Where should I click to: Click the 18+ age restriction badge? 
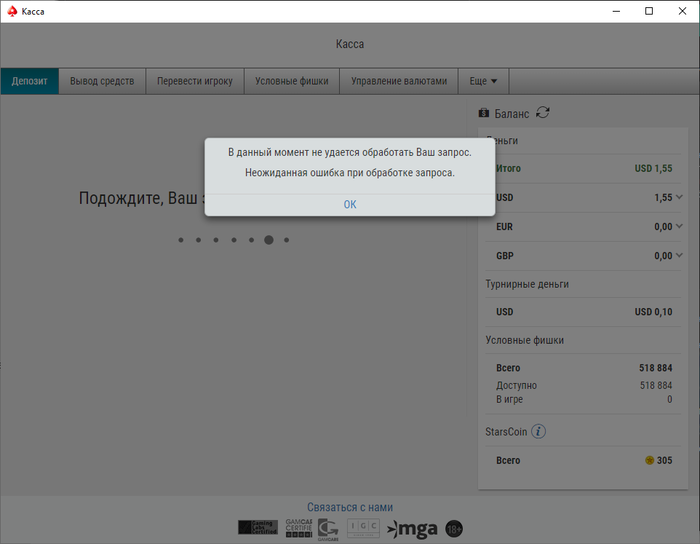(x=454, y=529)
